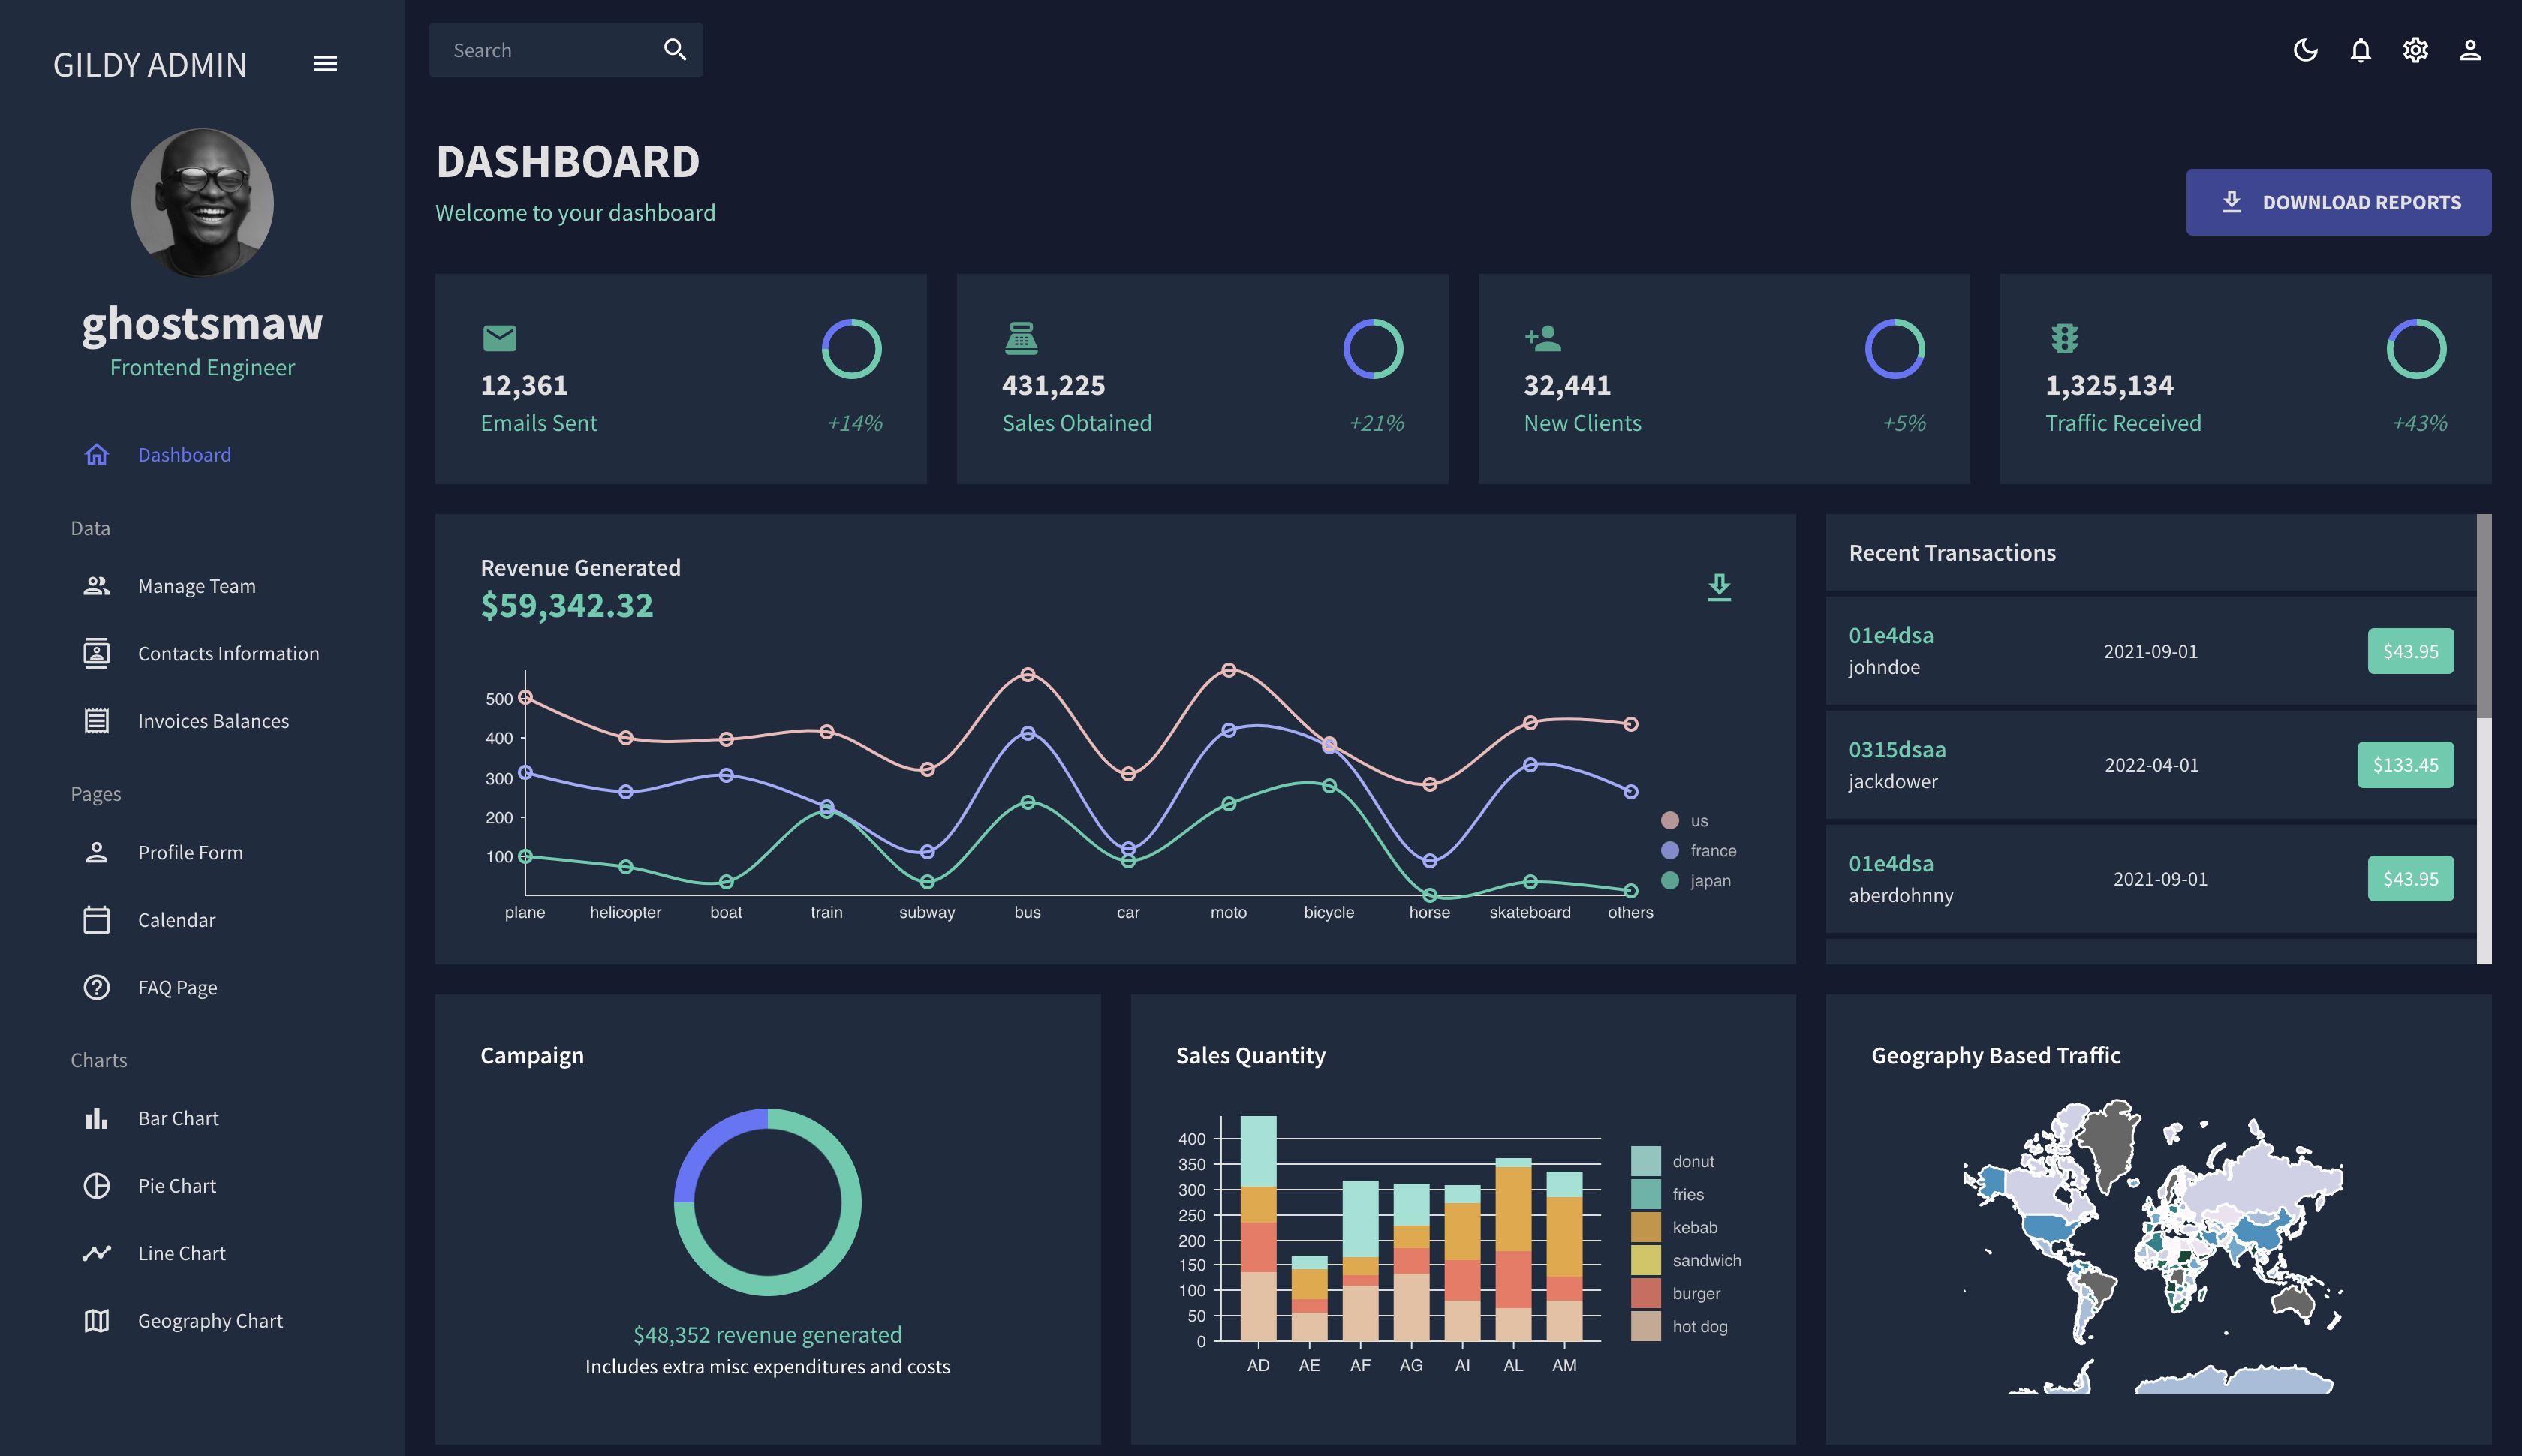
Task: Collapse the sidebar with the hamburger icon
Action: (325, 63)
